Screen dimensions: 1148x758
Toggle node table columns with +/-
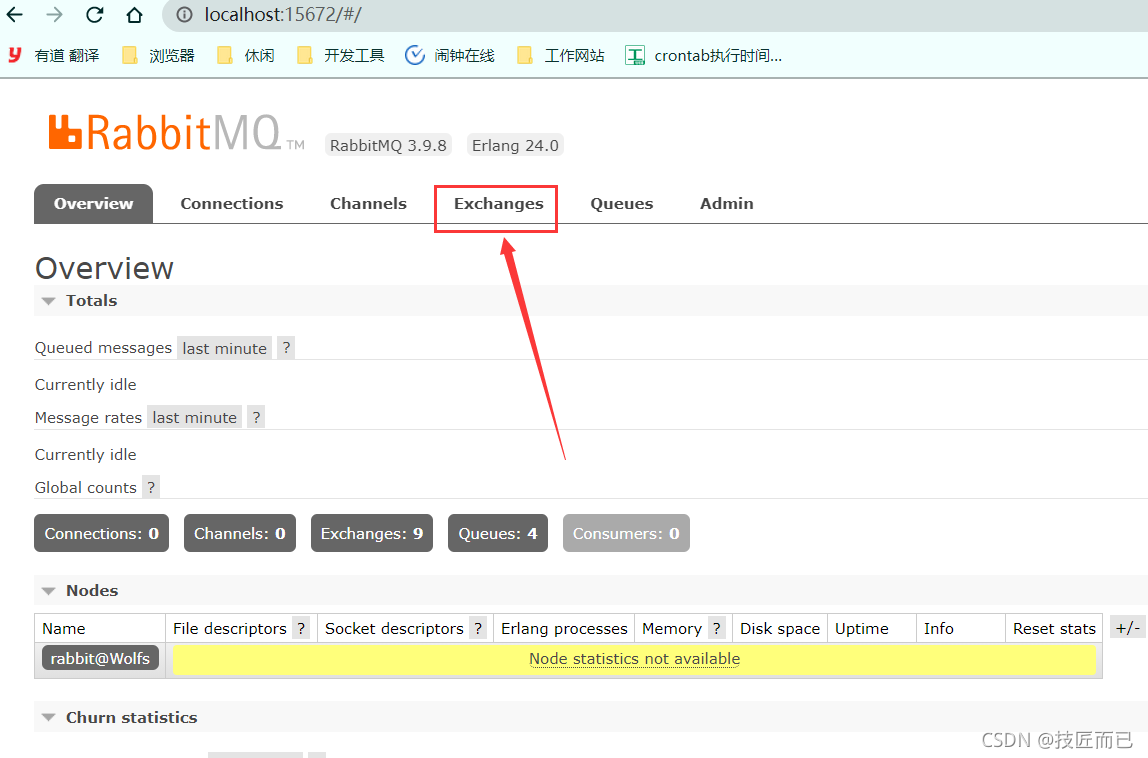point(1128,628)
